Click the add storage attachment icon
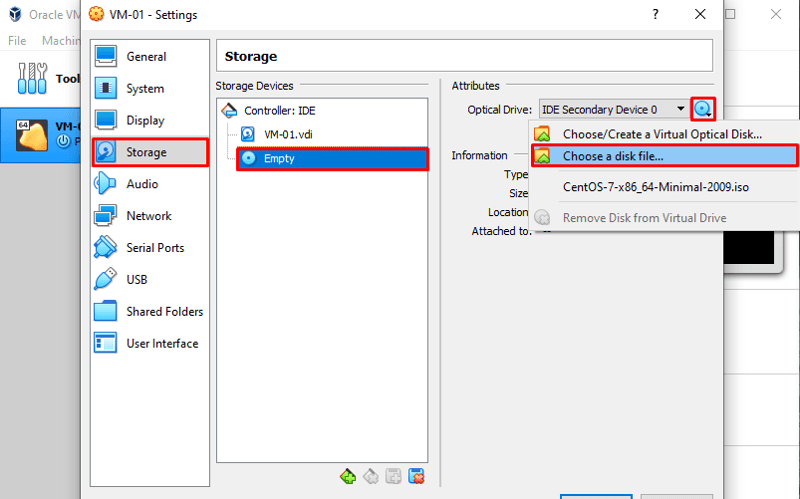Viewport: 800px width, 499px height. click(x=393, y=477)
